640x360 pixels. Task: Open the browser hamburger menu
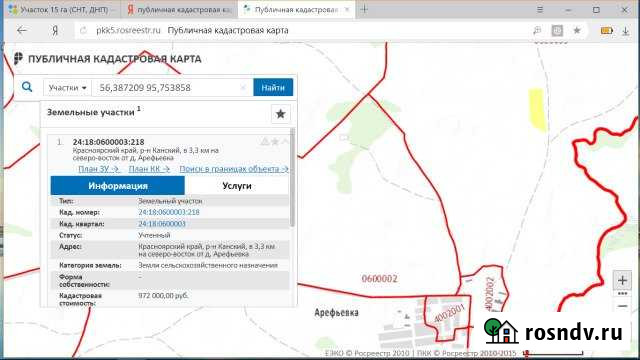click(x=540, y=9)
